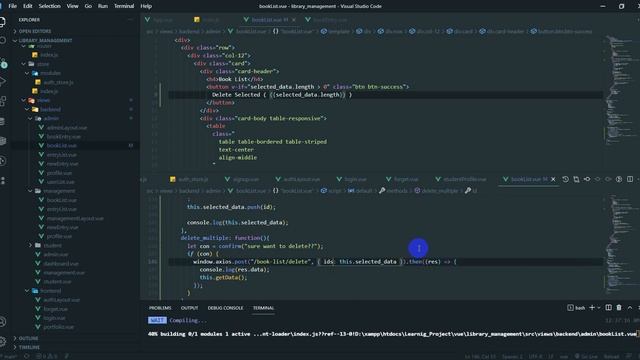
Task: Open the database icon in activity bar
Action: click(x=2, y=121)
